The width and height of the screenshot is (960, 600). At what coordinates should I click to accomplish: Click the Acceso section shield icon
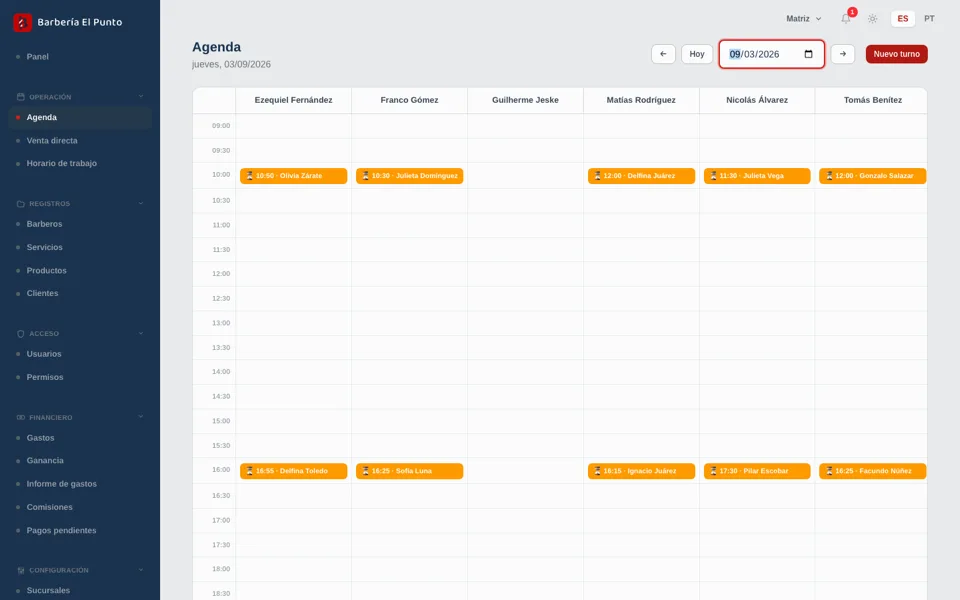pos(20,334)
